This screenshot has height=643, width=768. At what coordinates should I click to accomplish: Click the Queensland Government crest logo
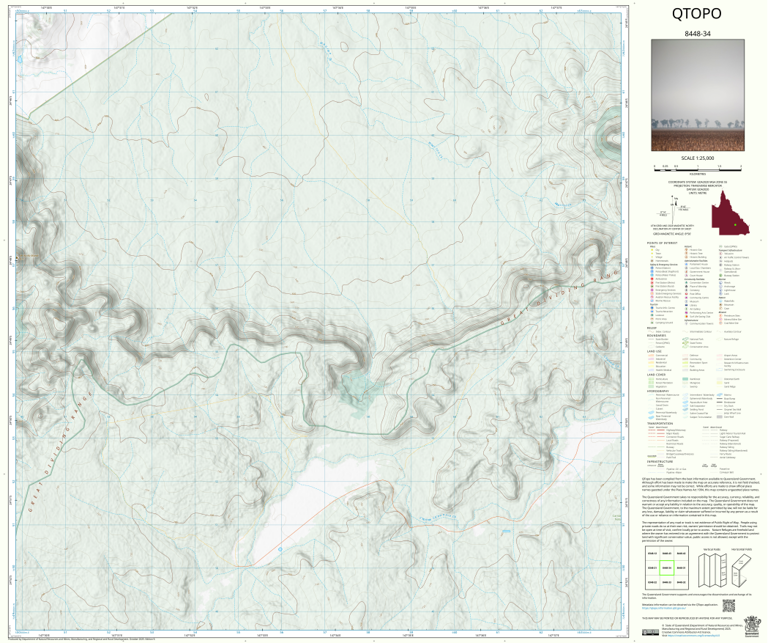pyautogui.click(x=750, y=627)
